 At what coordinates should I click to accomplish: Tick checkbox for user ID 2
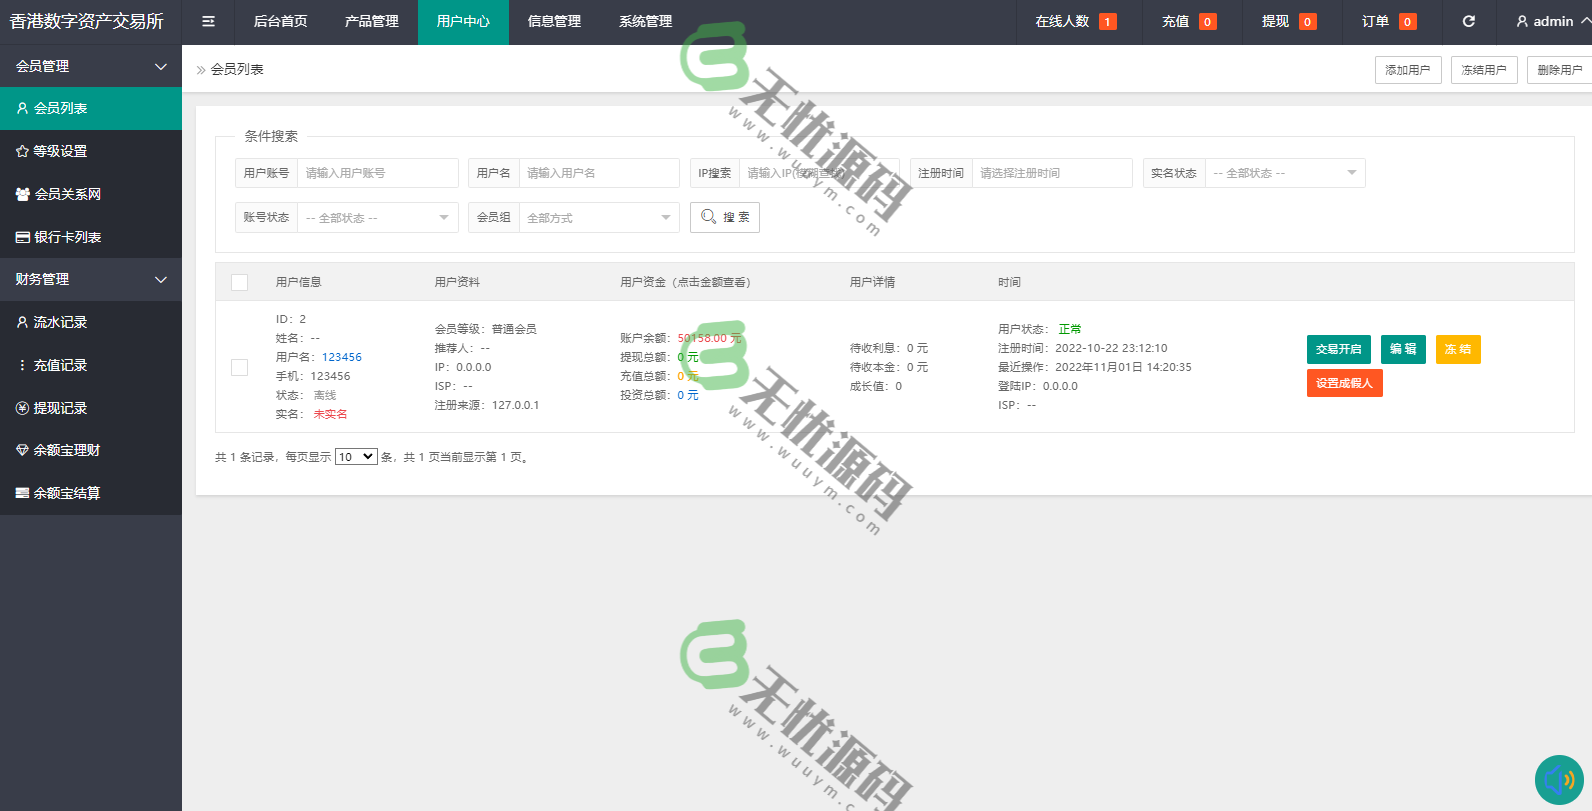(239, 367)
